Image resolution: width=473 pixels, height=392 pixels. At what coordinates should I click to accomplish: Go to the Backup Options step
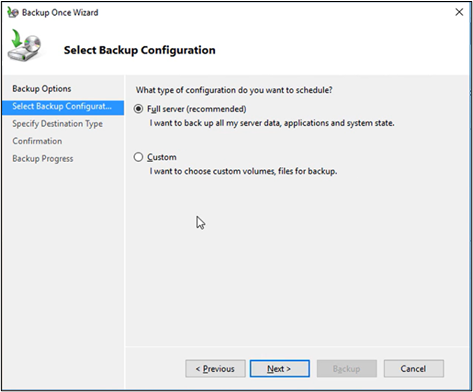[x=42, y=89]
